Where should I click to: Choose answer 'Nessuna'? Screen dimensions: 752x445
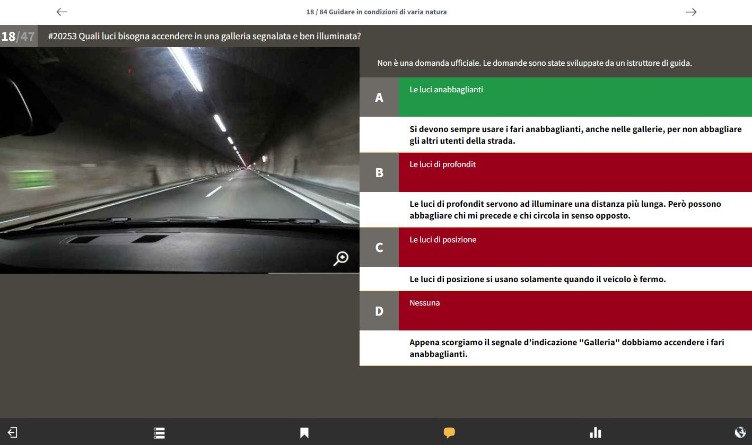[574, 310]
